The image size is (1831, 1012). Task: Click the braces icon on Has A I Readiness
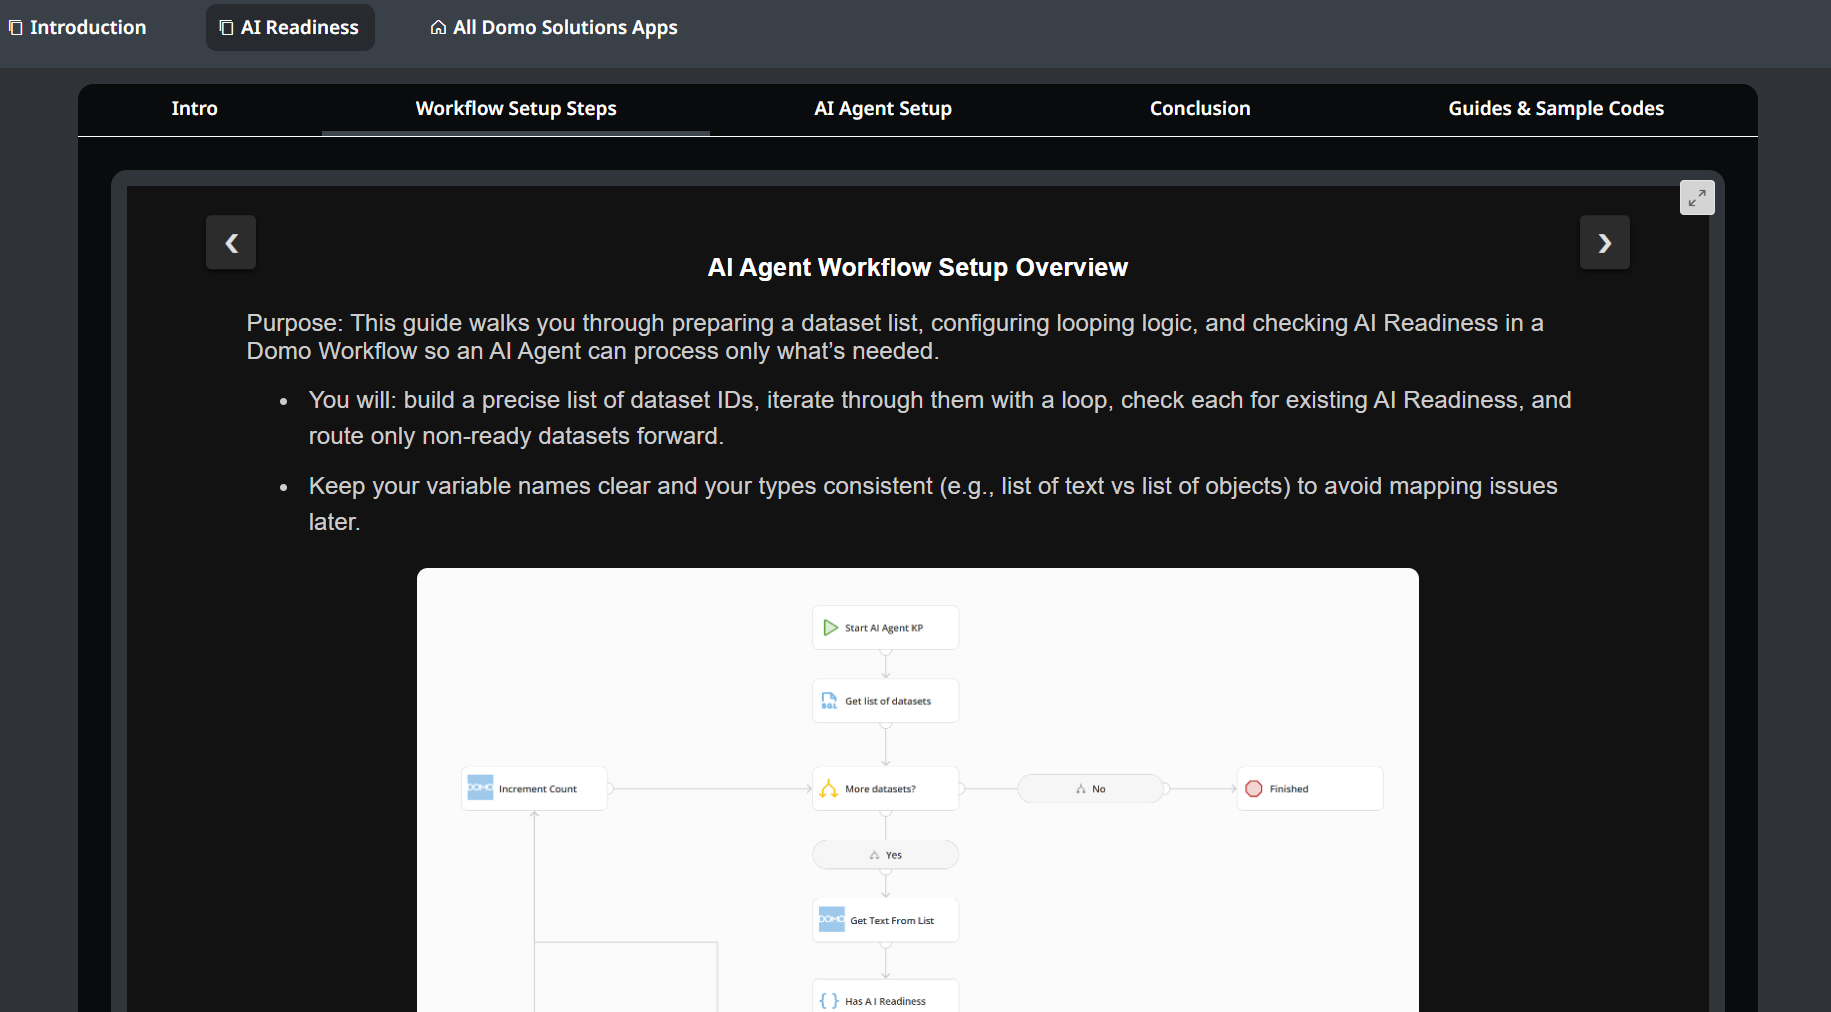(x=829, y=1000)
